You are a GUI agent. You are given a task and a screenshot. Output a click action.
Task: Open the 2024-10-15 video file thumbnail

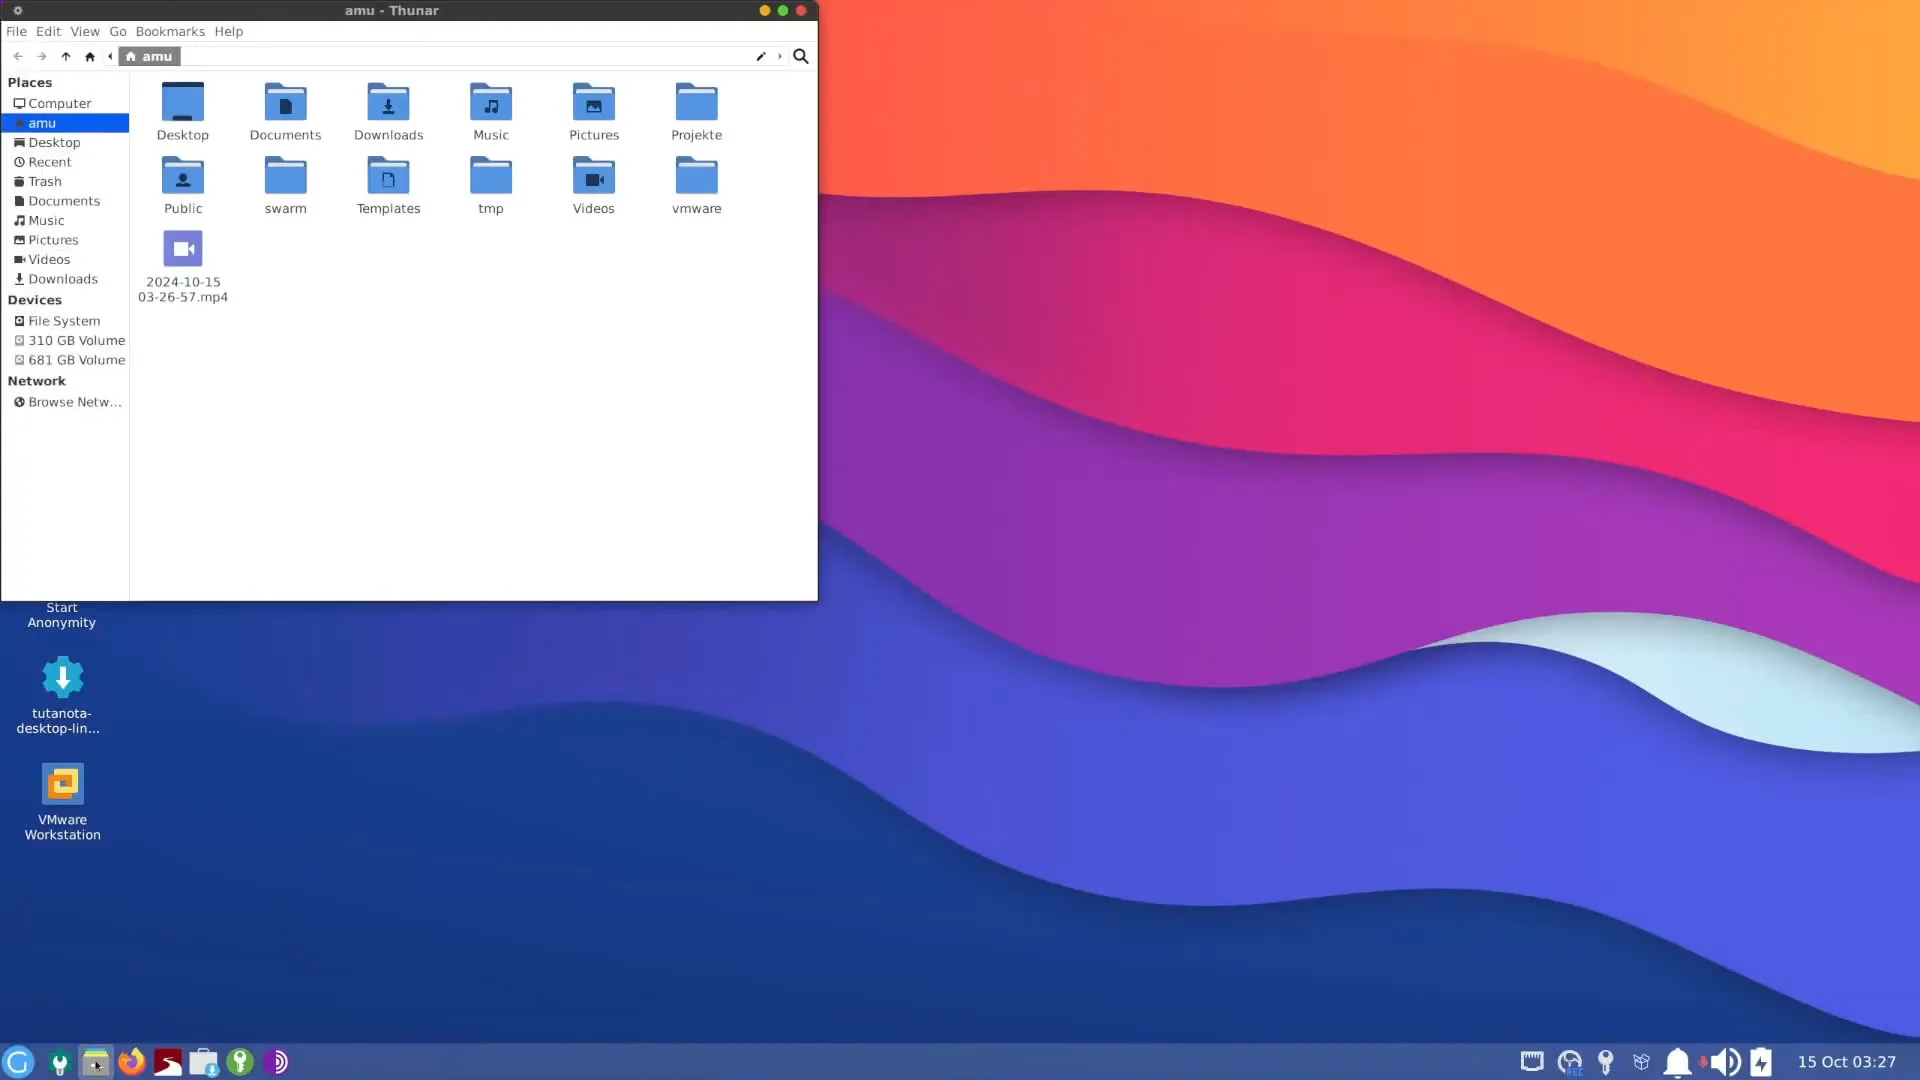pos(182,249)
